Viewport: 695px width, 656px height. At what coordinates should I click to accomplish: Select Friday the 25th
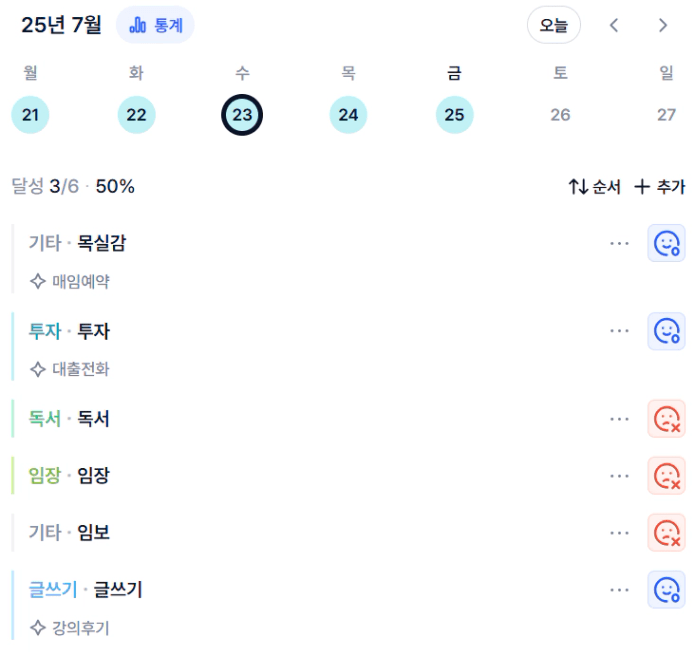(454, 115)
